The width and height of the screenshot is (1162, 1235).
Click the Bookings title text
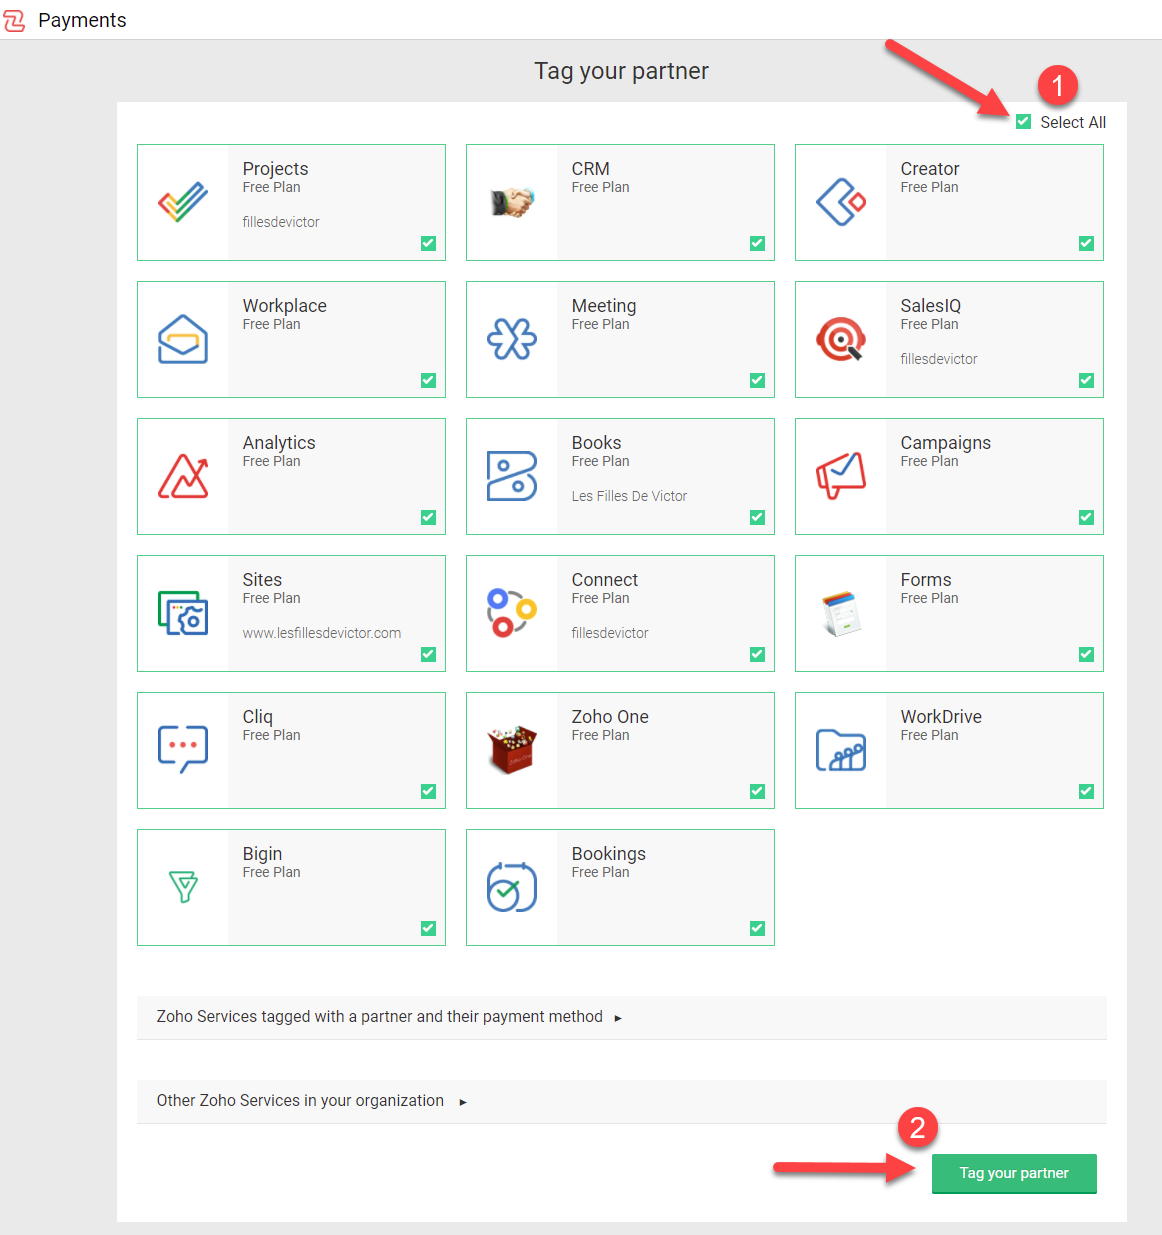[x=609, y=854]
